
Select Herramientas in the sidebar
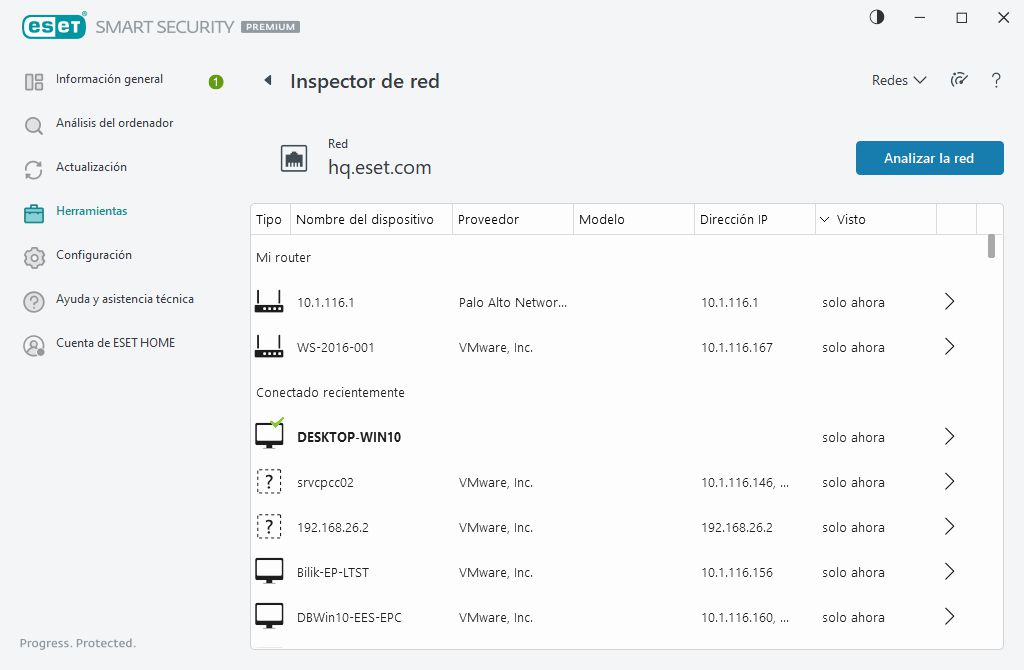click(91, 211)
